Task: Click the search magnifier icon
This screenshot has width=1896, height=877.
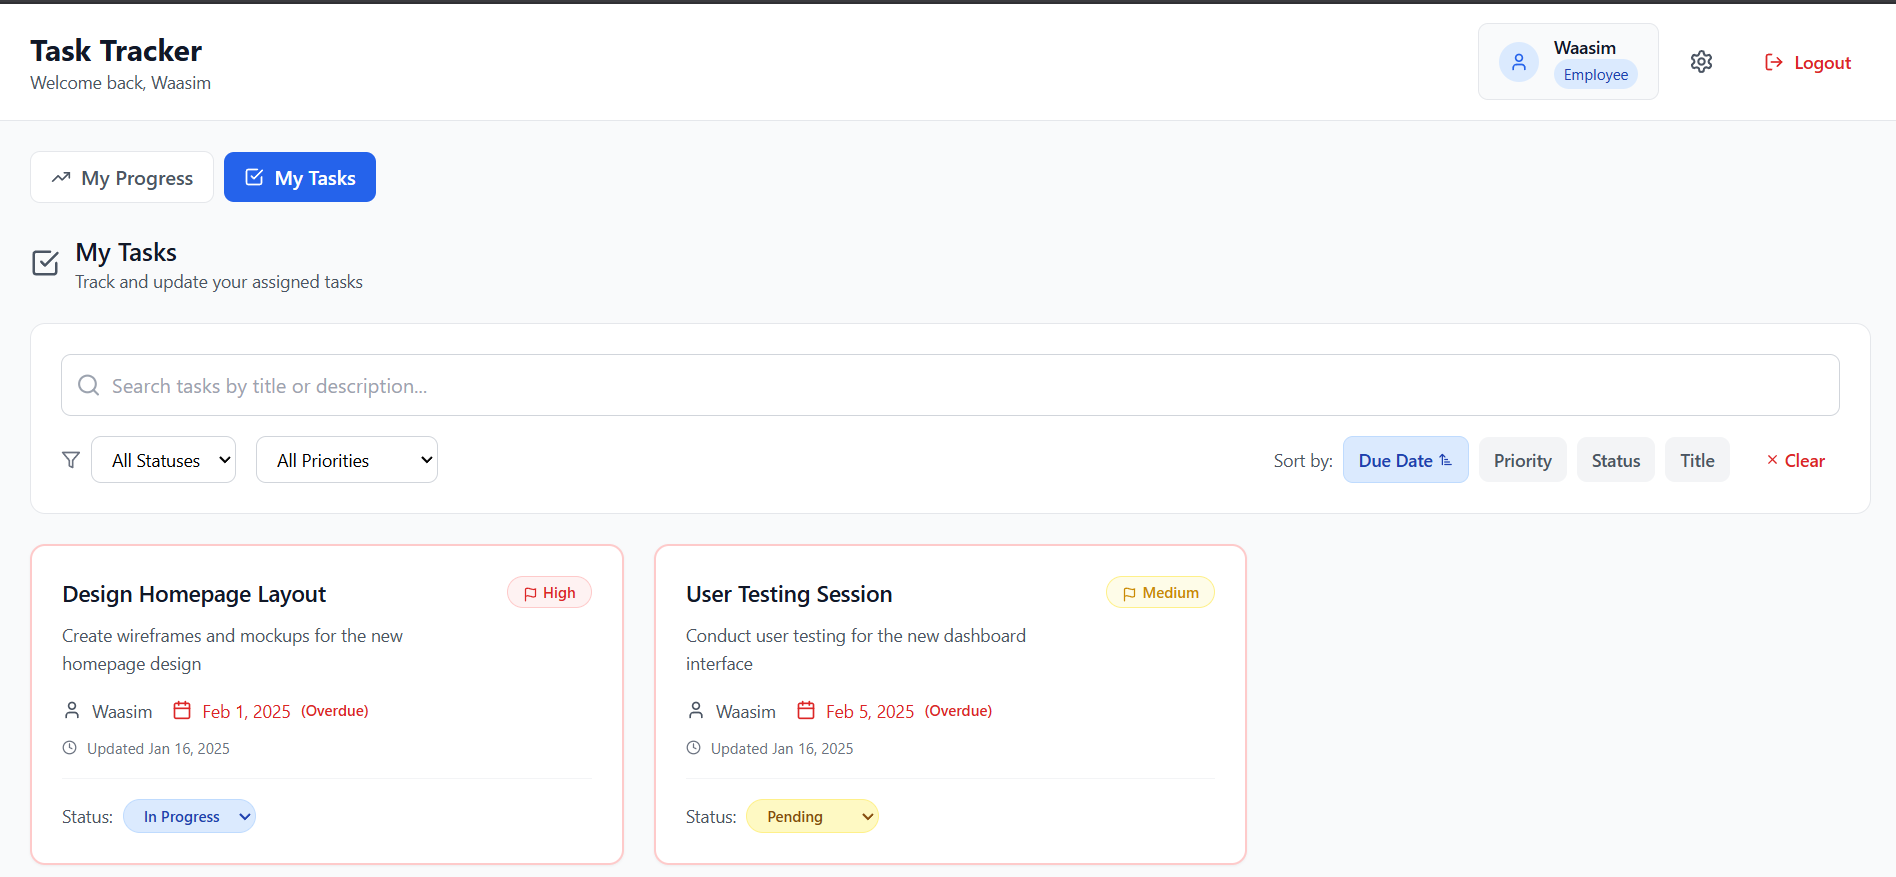Action: (x=89, y=385)
